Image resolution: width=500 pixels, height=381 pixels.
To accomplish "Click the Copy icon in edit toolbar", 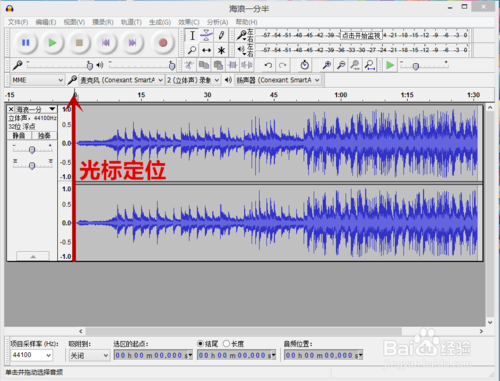I will click(203, 65).
